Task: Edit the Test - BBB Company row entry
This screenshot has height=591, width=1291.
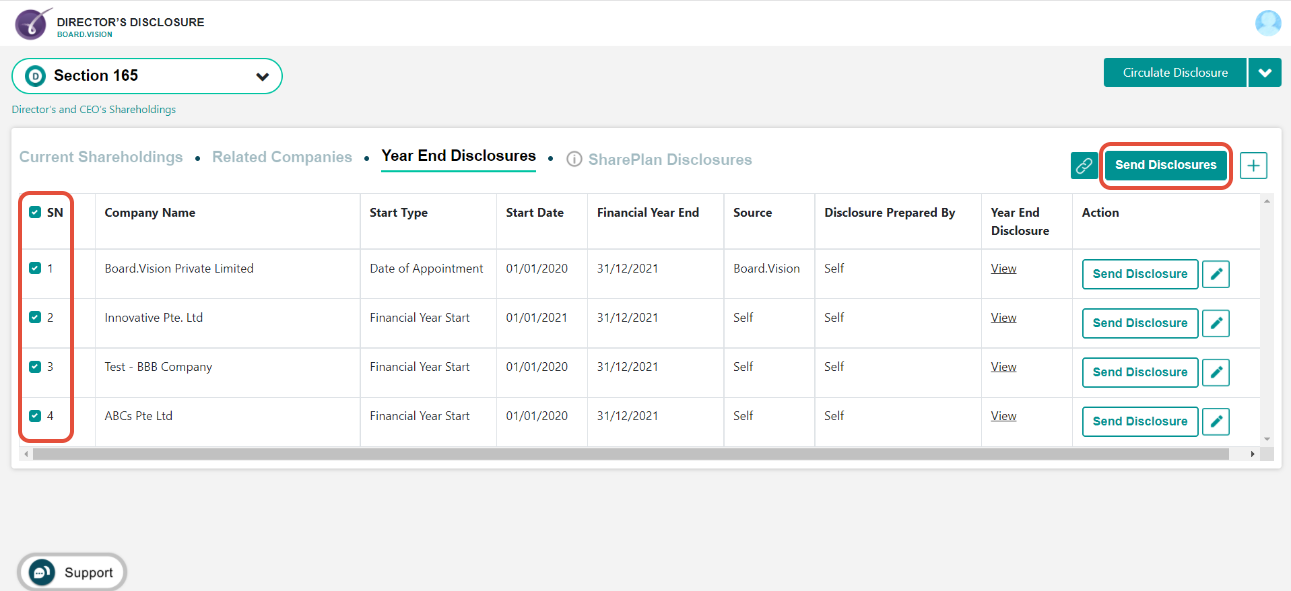Action: point(1215,371)
